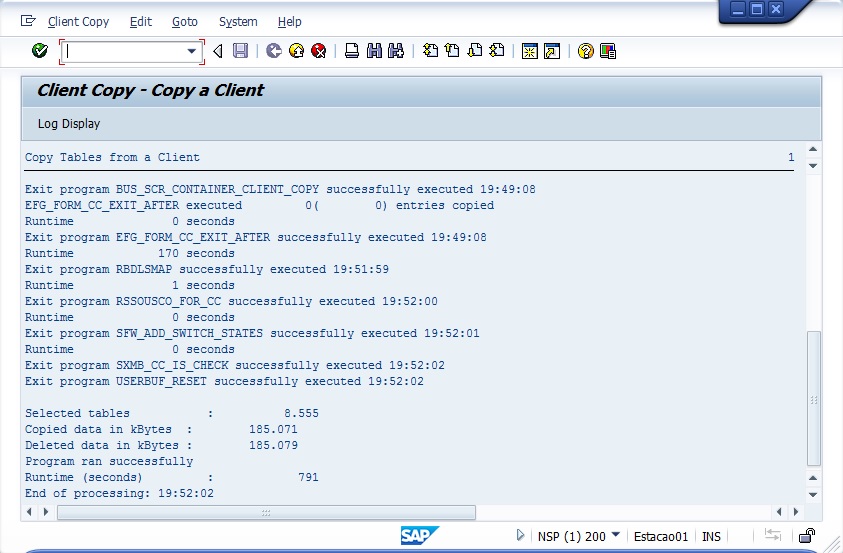Open the Client Copy menu

point(78,21)
